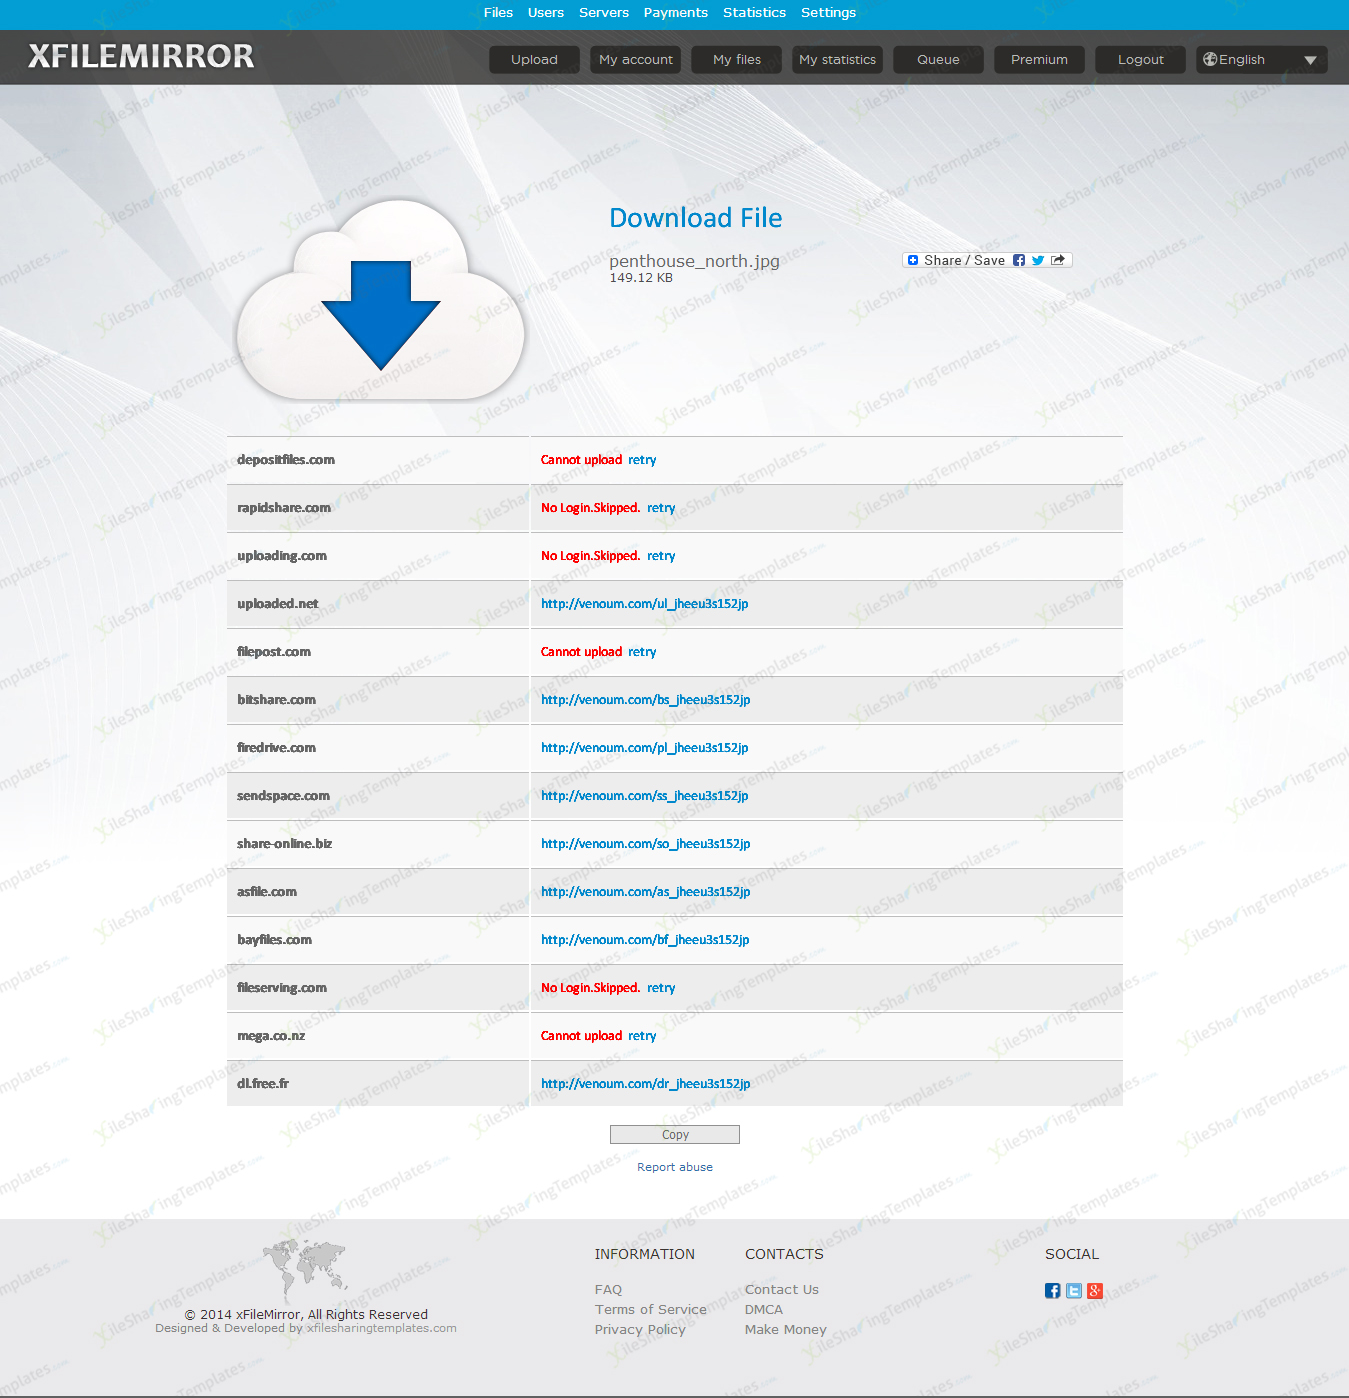This screenshot has width=1349, height=1398.
Task: Open the footer Facebook social icon
Action: pyautogui.click(x=1053, y=1291)
